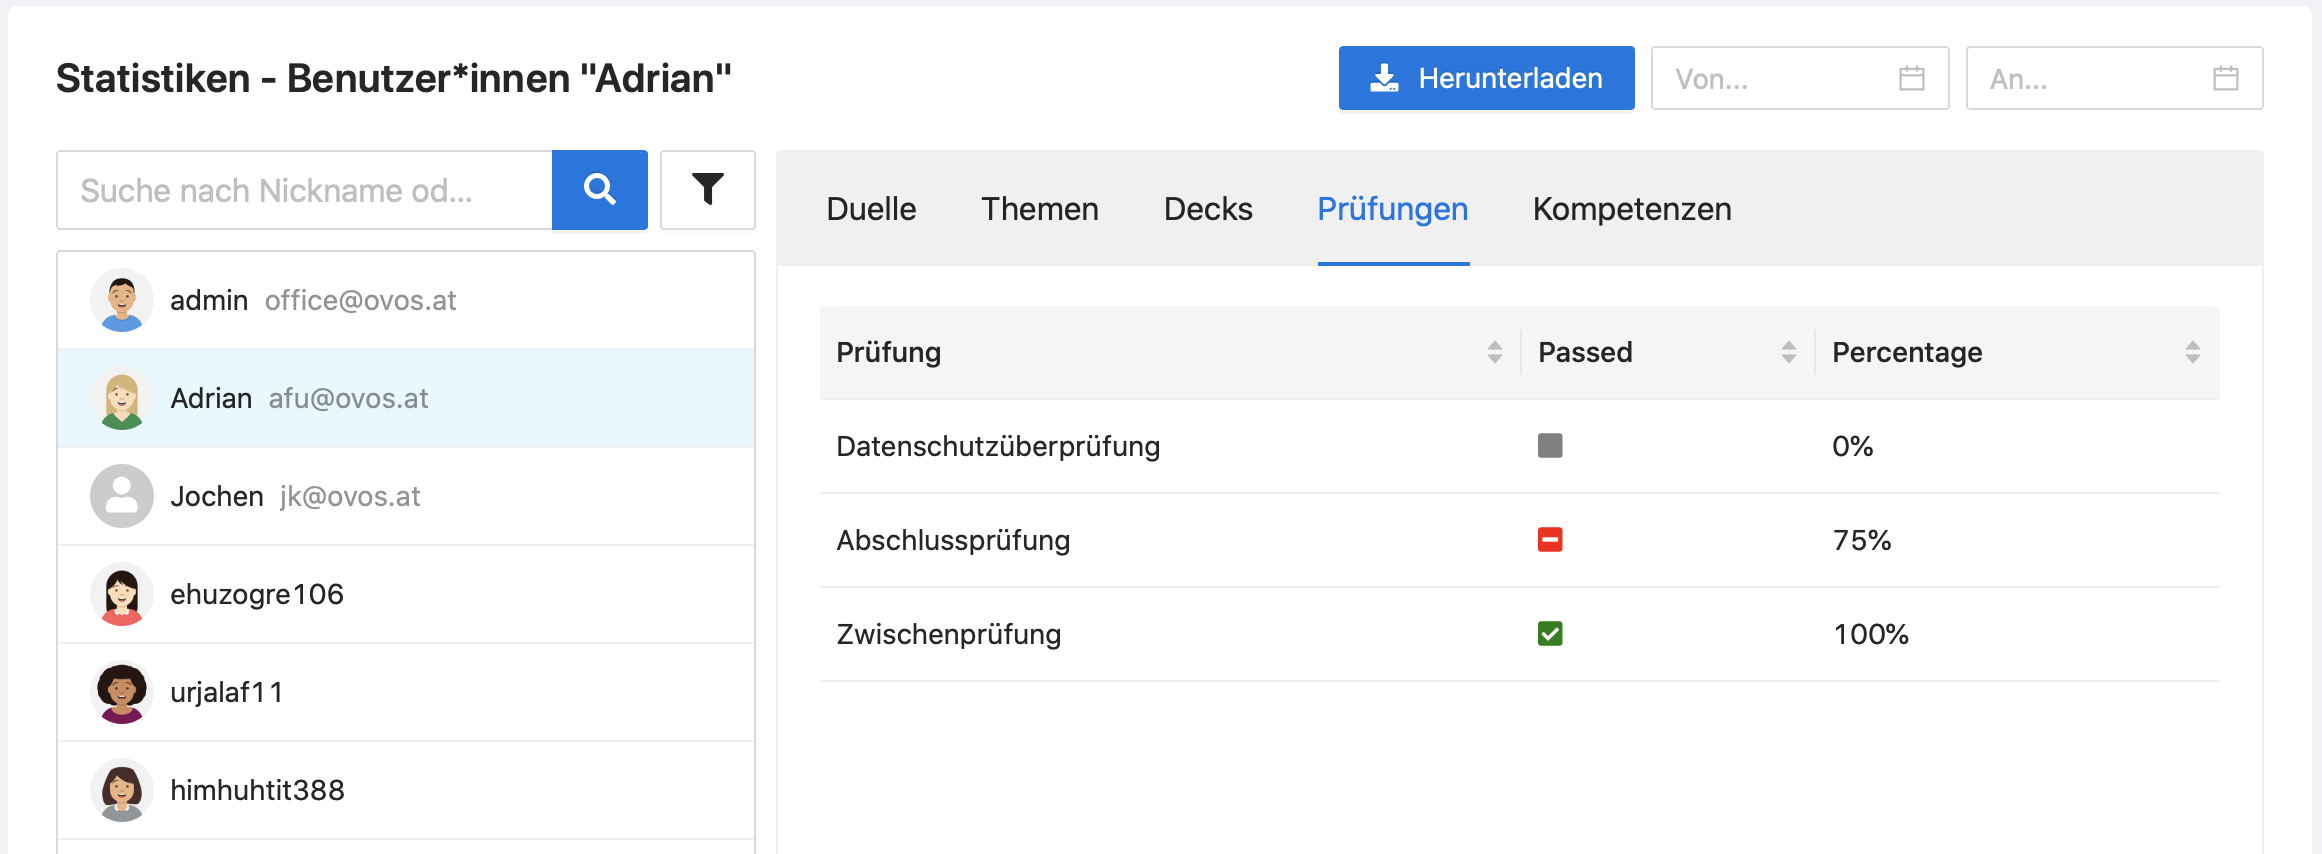
Task: Click urjalaf11's avatar picture
Action: (x=122, y=692)
